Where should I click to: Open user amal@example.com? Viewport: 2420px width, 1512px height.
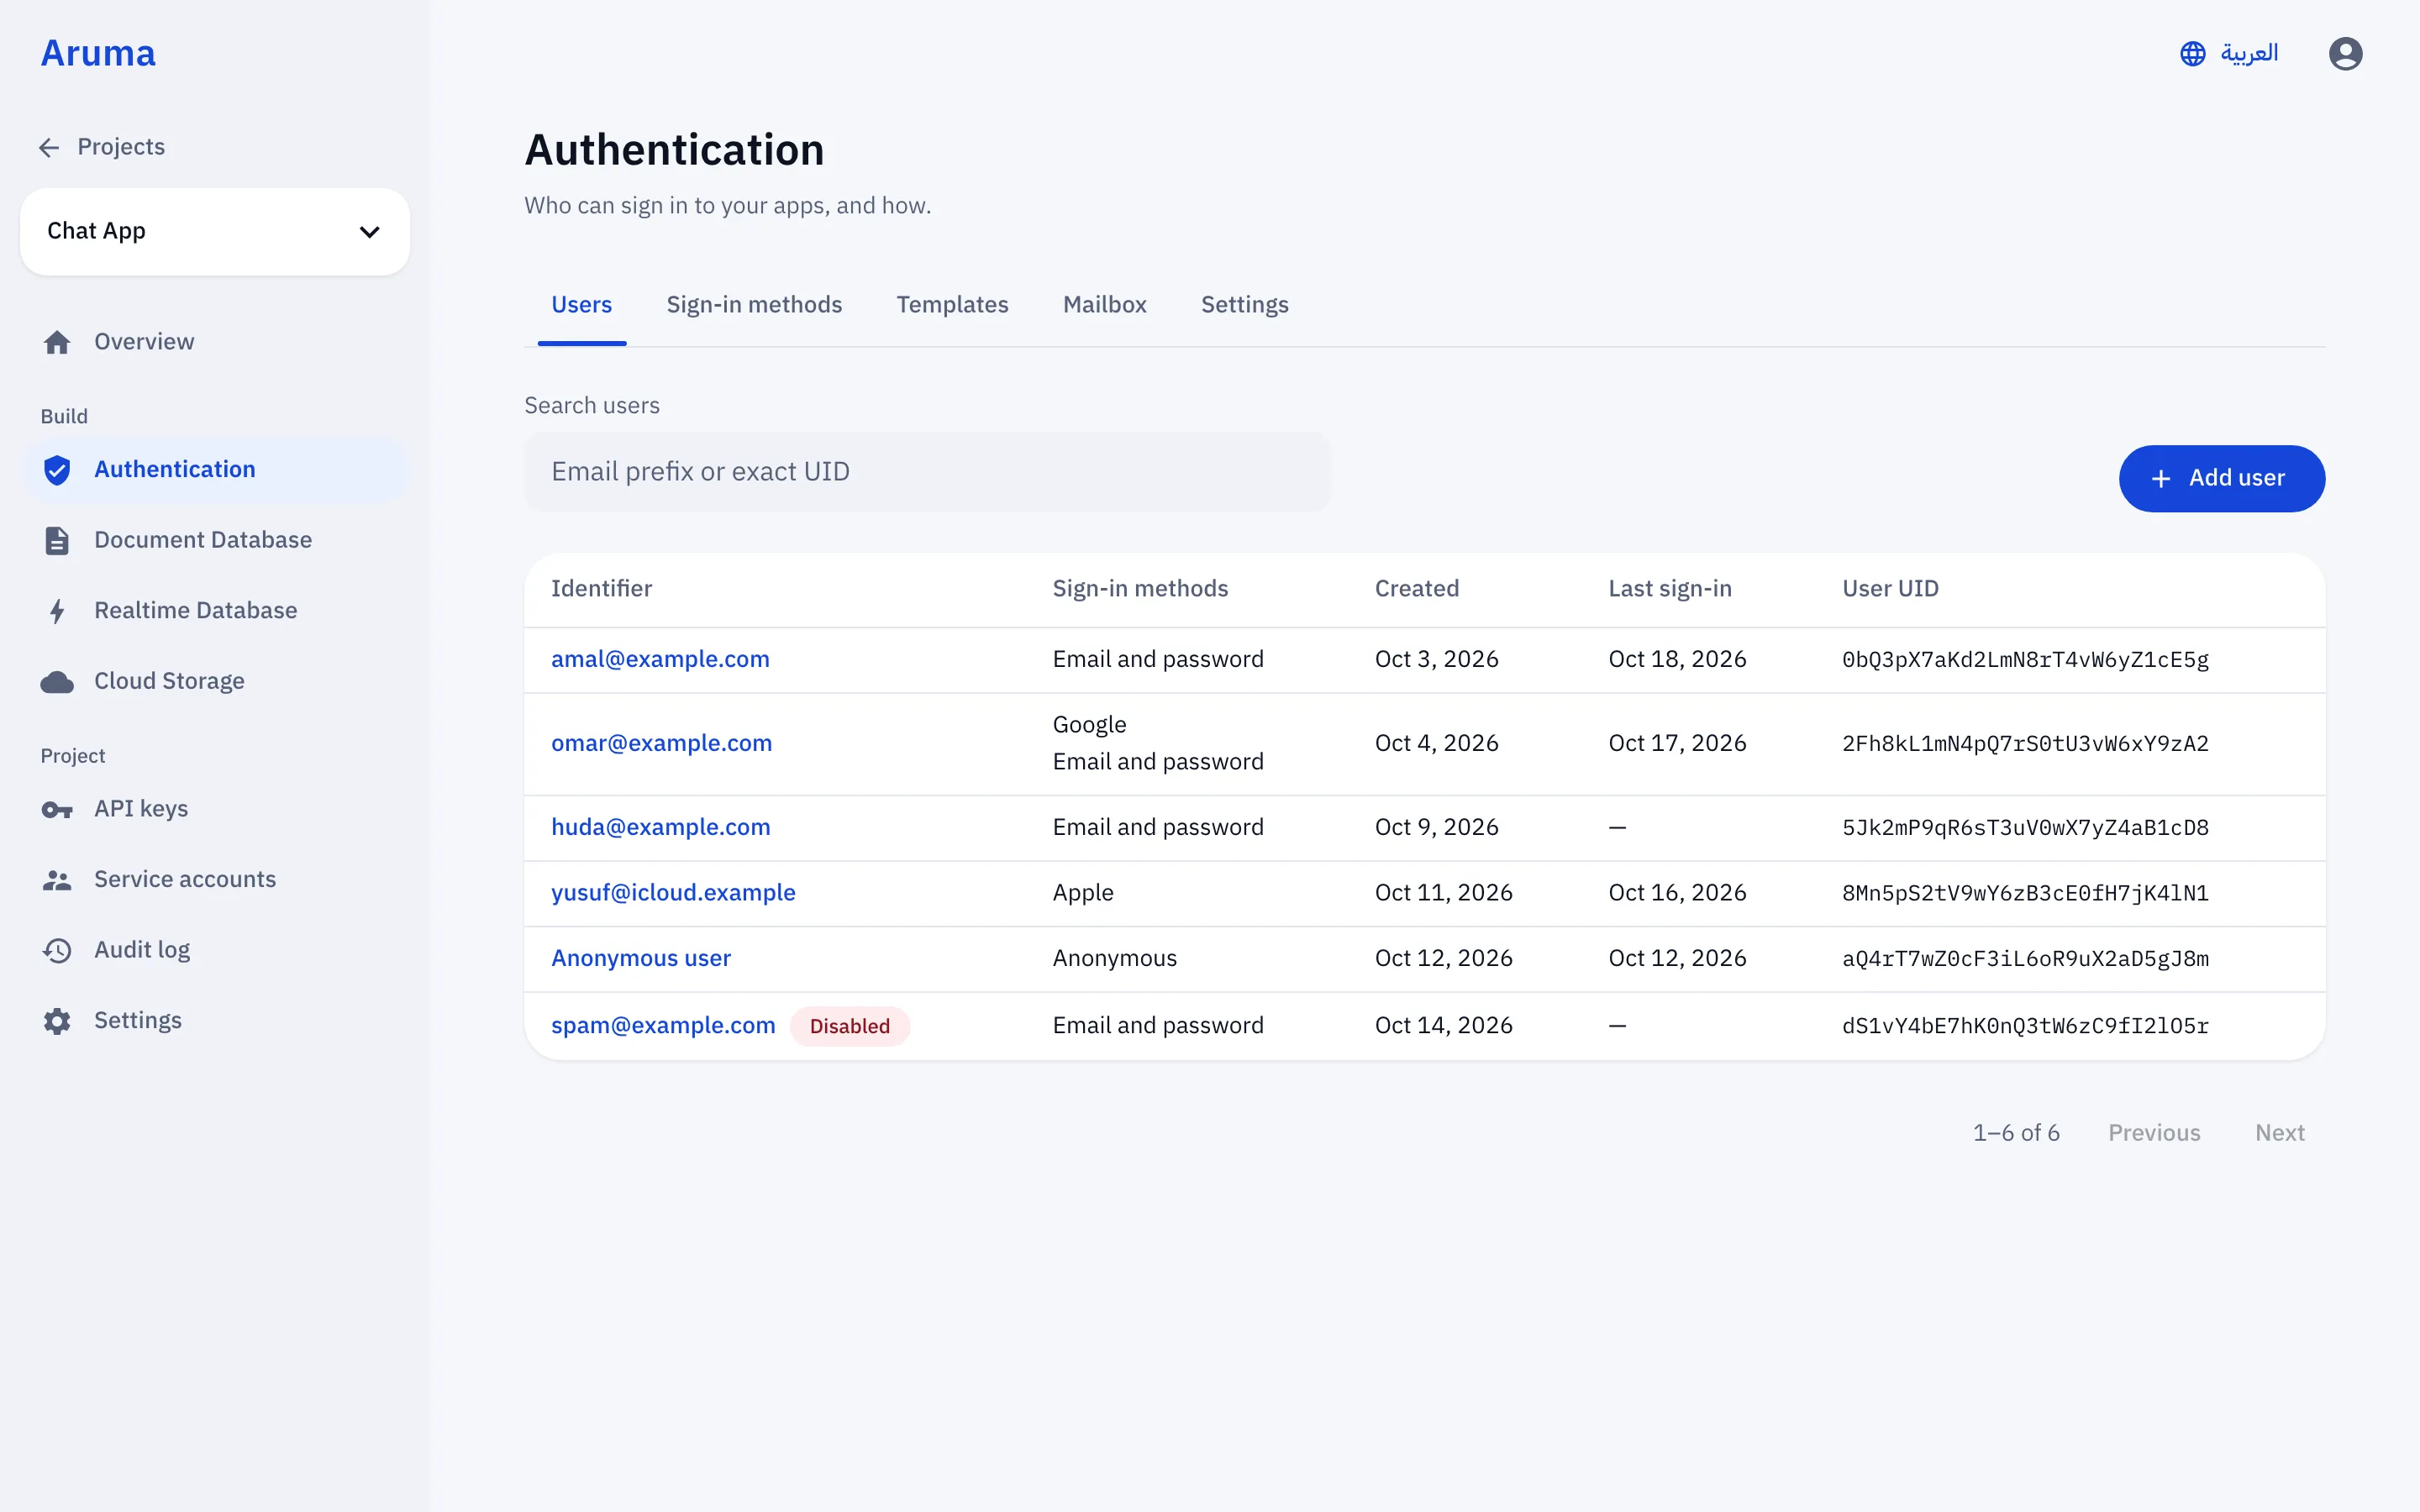(x=660, y=660)
